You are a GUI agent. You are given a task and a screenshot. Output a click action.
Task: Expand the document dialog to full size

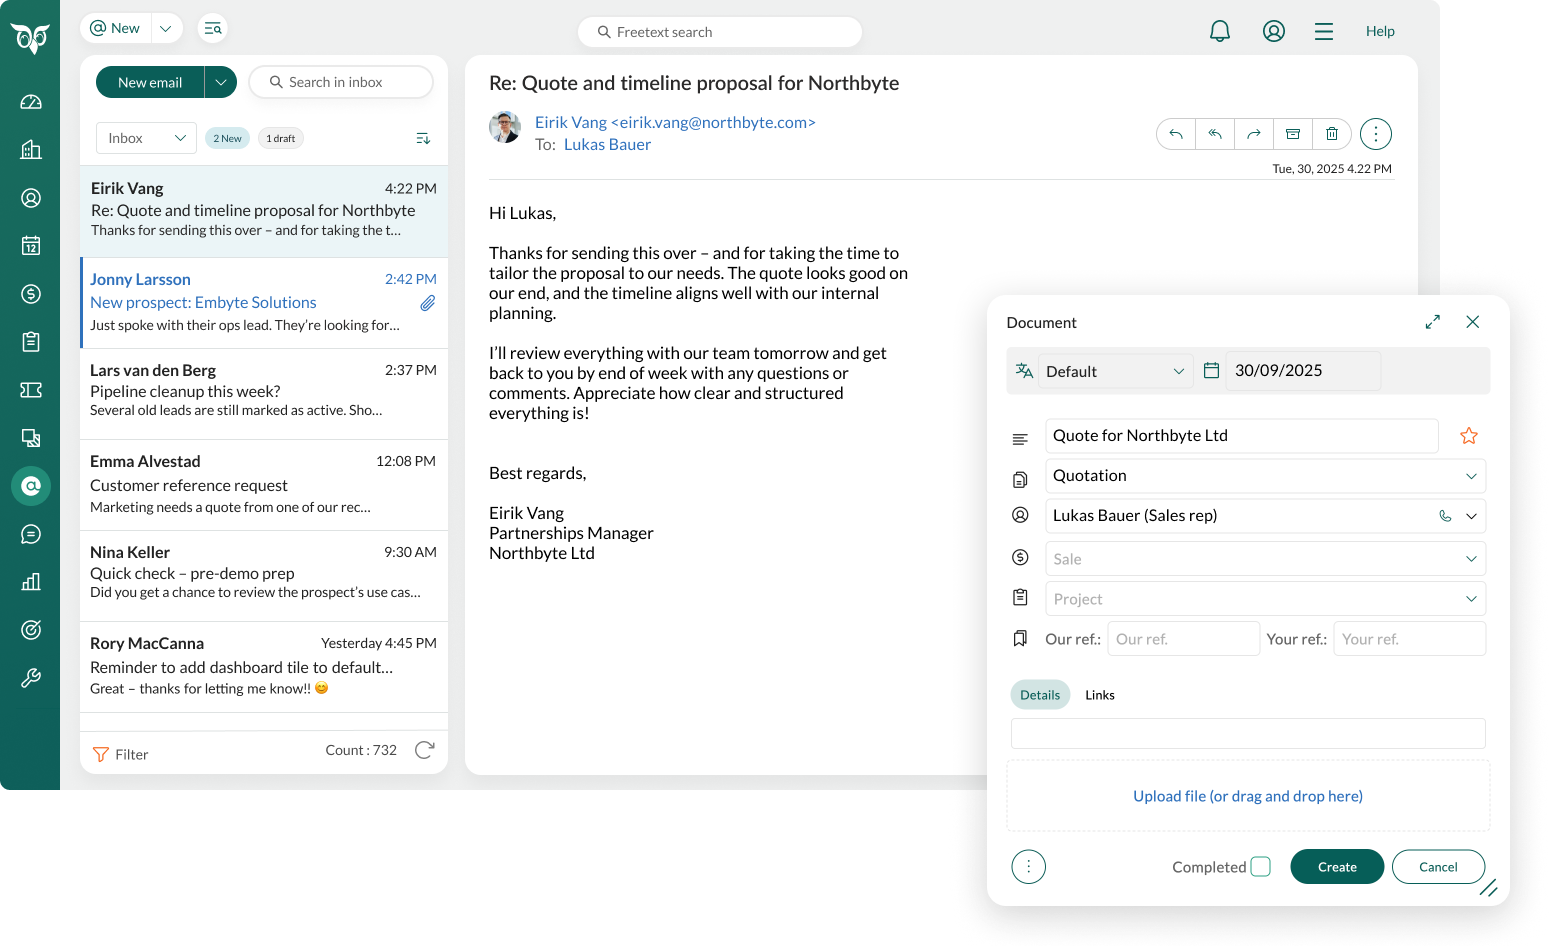[x=1433, y=322]
